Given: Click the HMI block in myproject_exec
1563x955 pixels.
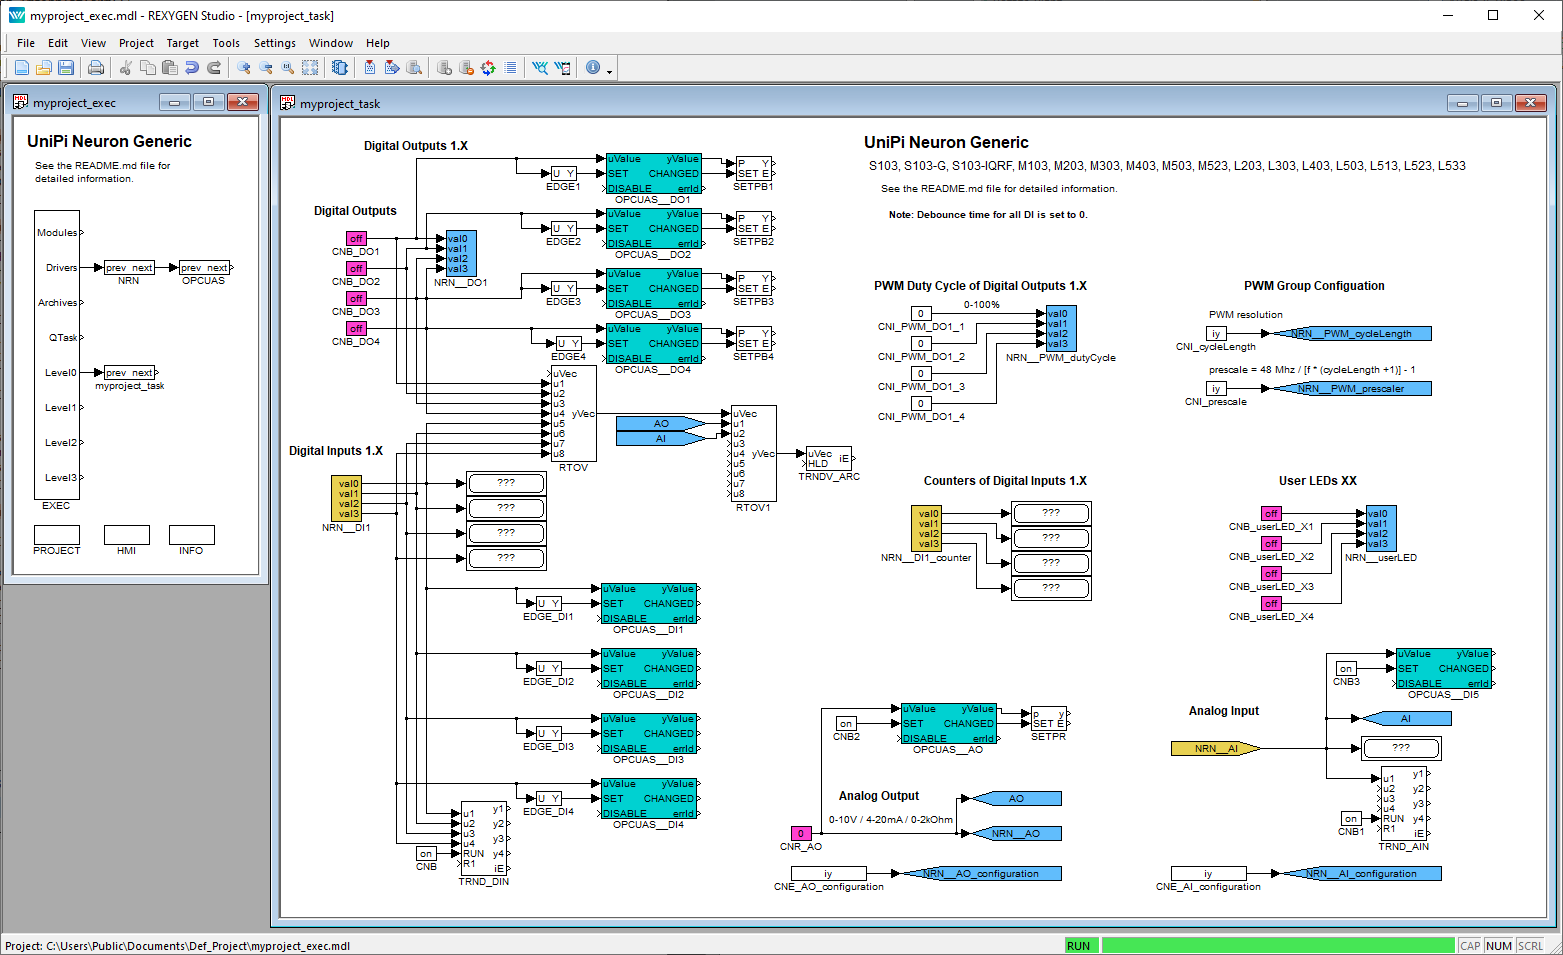Looking at the screenshot, I should pos(127,535).
